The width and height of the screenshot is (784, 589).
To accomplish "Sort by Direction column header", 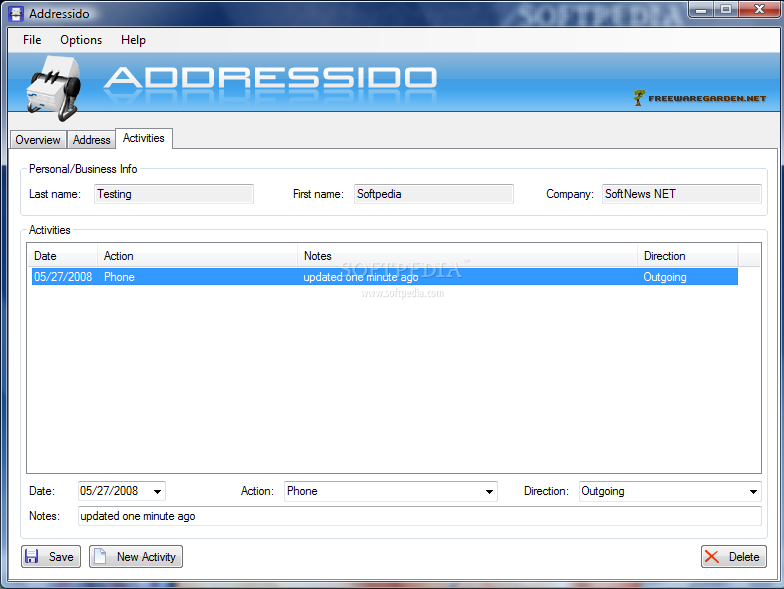I will 688,256.
